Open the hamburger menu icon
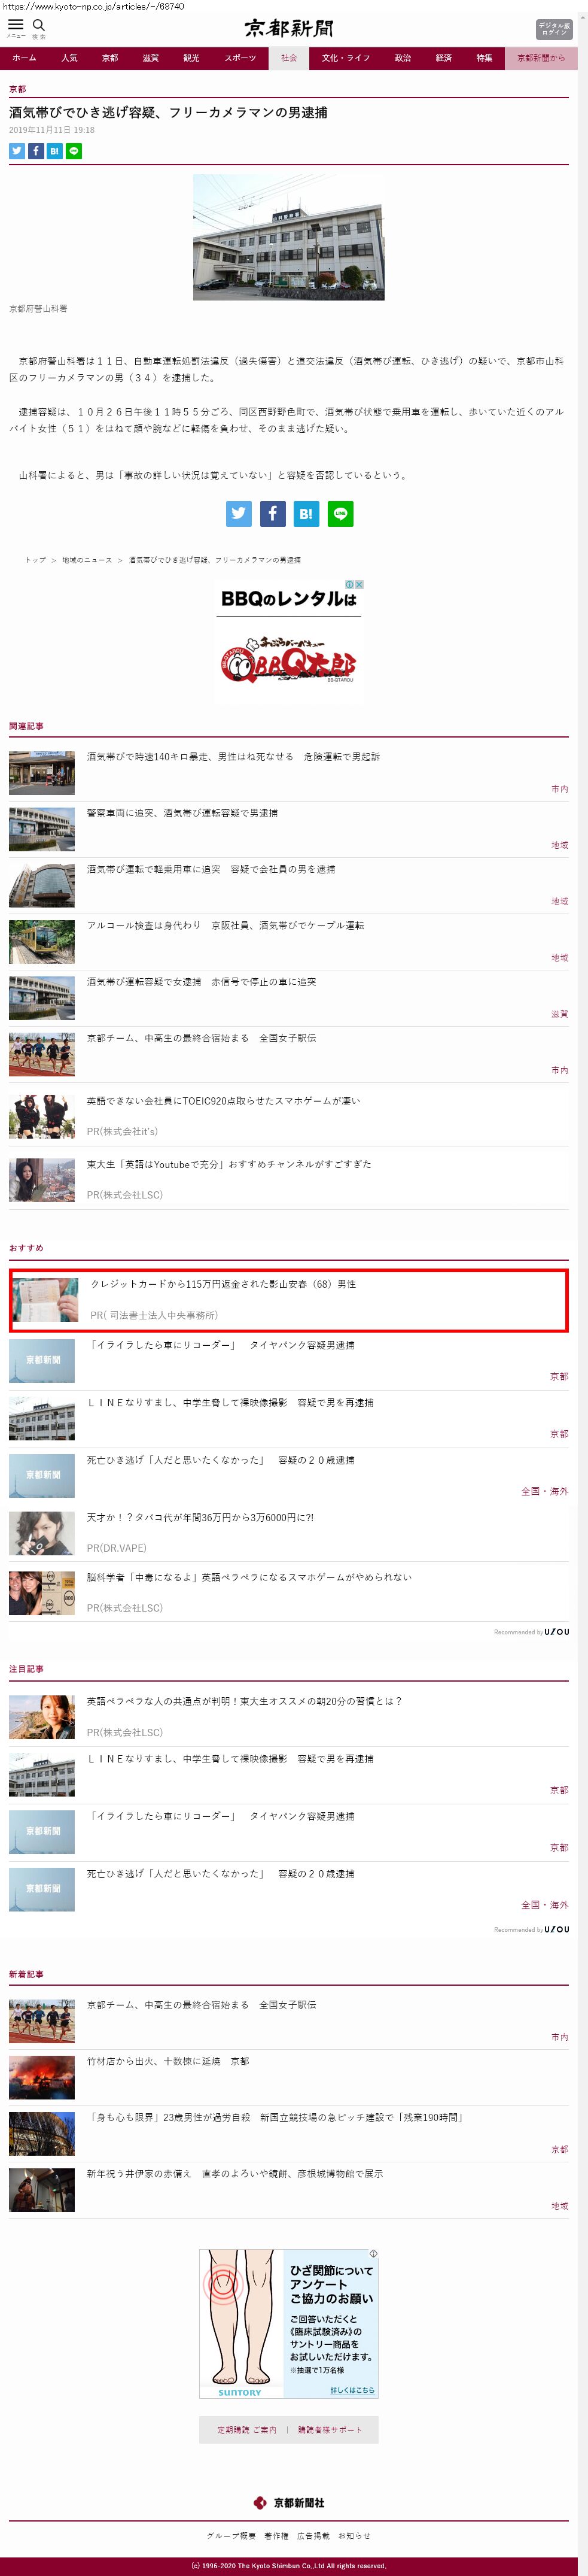This screenshot has width=588, height=2576. click(15, 25)
